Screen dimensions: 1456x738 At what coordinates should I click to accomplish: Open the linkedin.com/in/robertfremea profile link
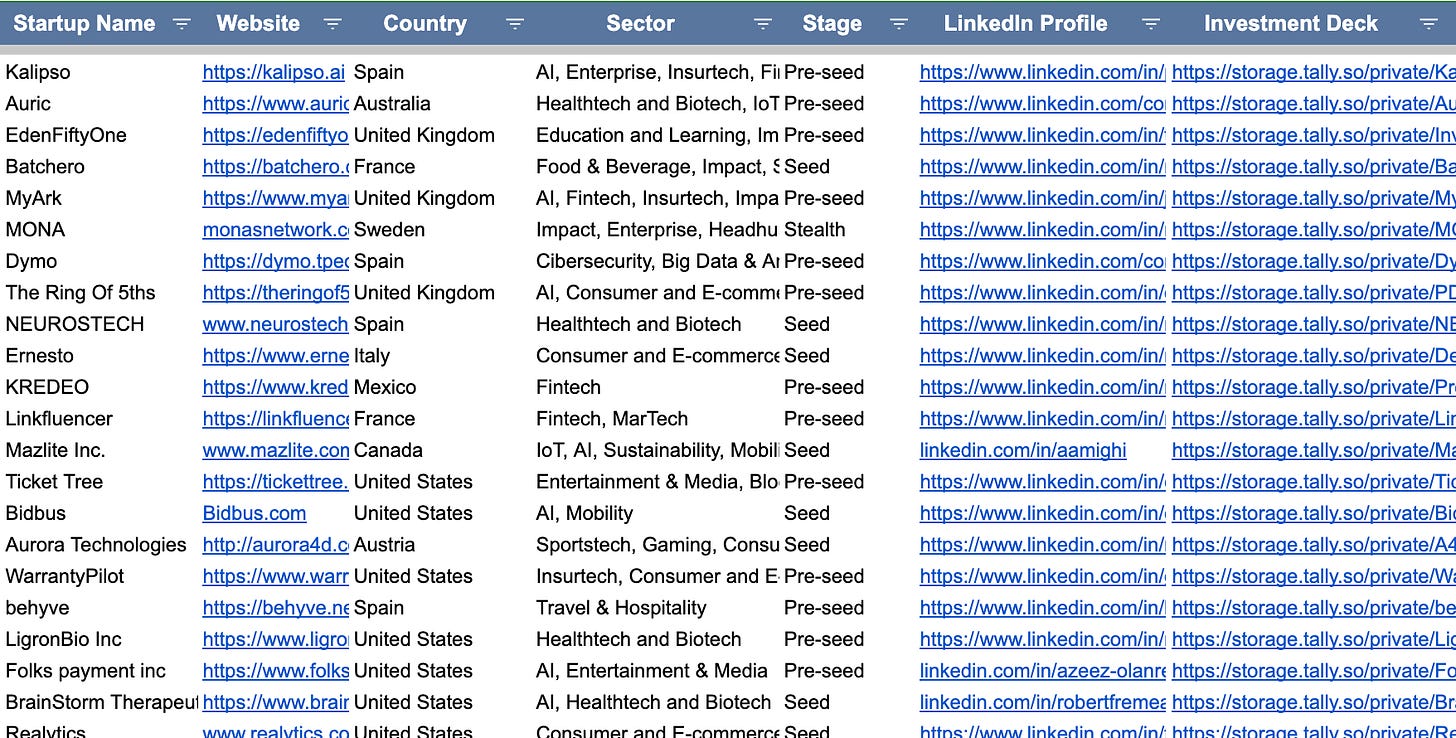click(1042, 702)
